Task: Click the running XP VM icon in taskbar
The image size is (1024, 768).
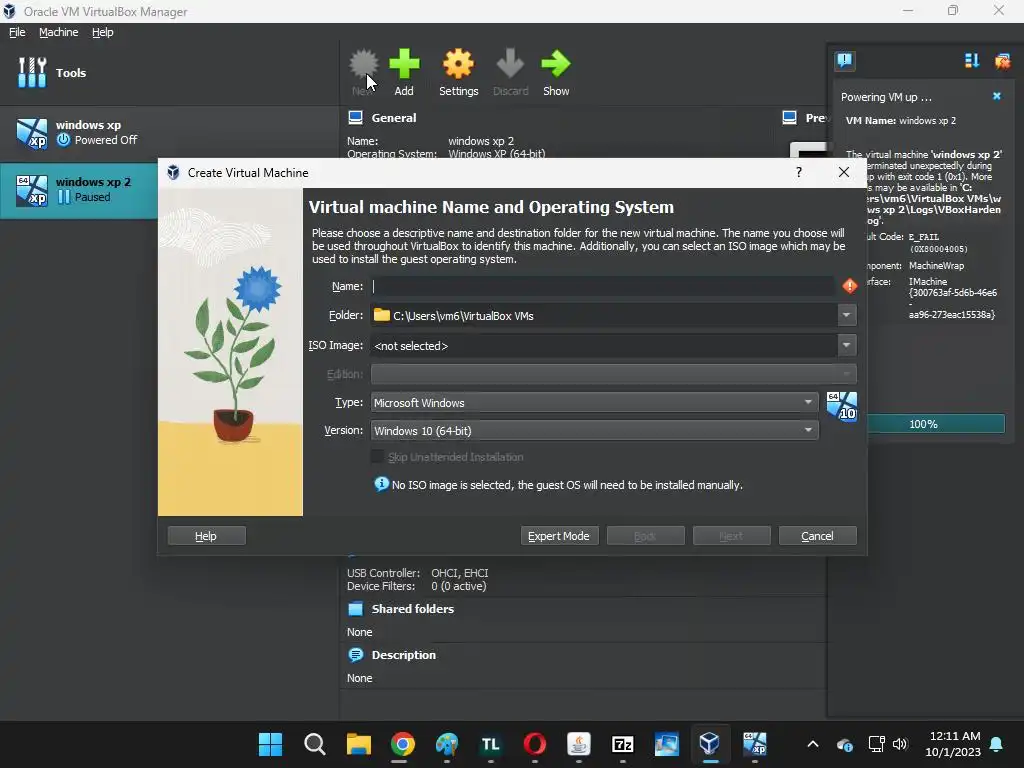Action: point(754,744)
